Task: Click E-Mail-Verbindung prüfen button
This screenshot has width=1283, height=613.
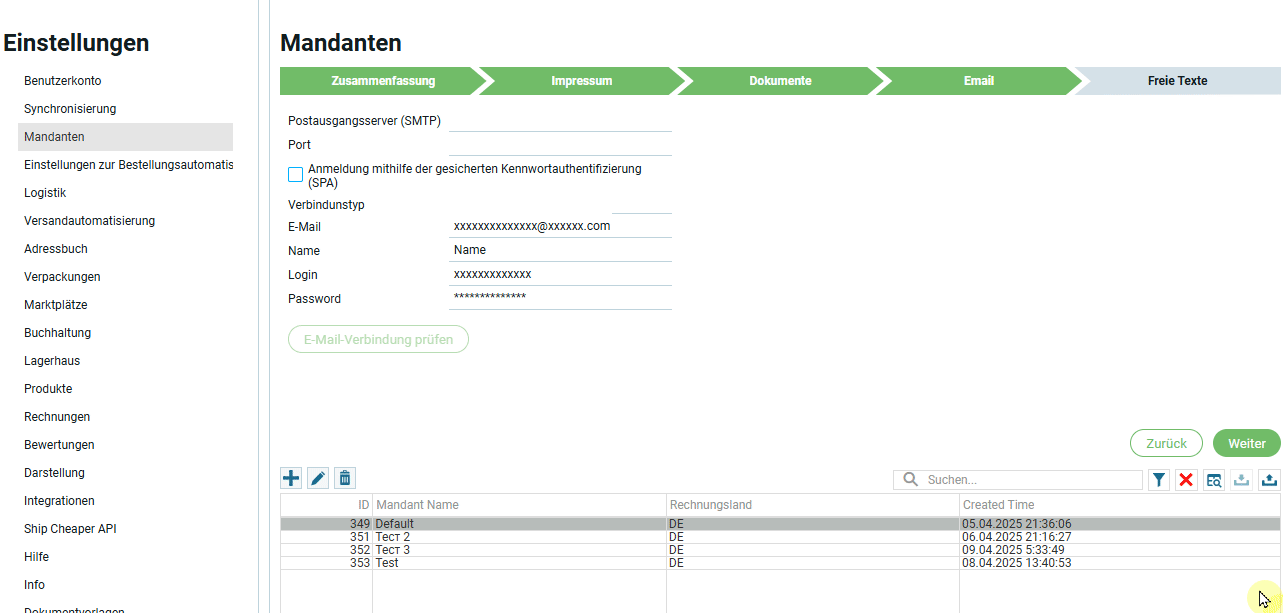Action: point(378,340)
